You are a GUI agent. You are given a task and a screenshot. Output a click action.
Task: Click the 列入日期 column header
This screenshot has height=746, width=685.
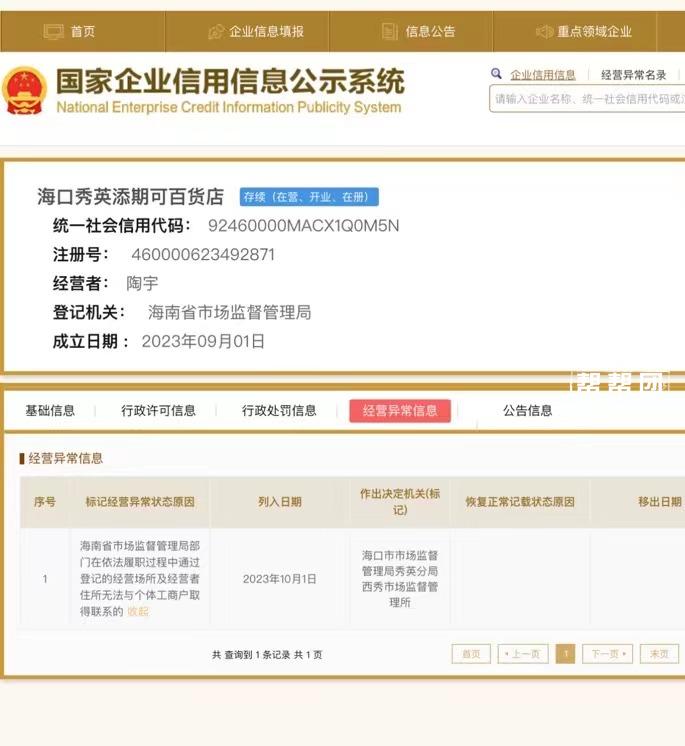point(280,502)
